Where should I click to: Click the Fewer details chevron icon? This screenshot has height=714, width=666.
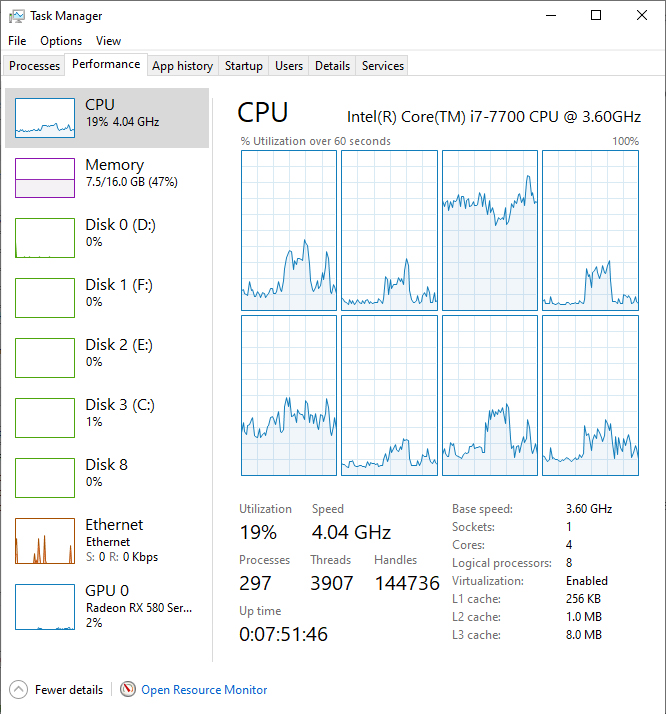[18, 689]
